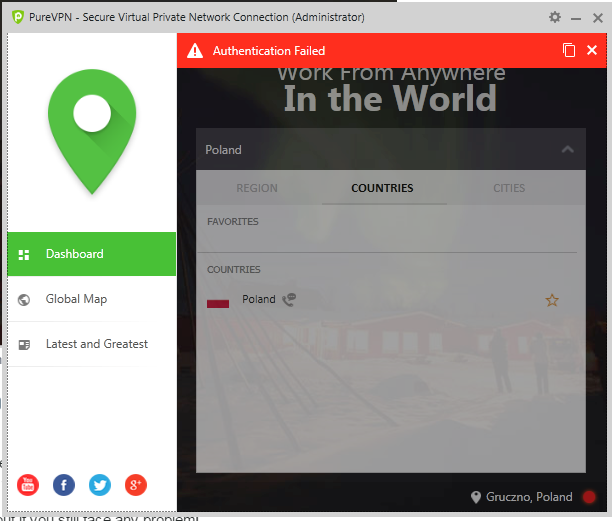Switch to the REGION tab
Viewport: 614px width, 521px height.
click(257, 188)
